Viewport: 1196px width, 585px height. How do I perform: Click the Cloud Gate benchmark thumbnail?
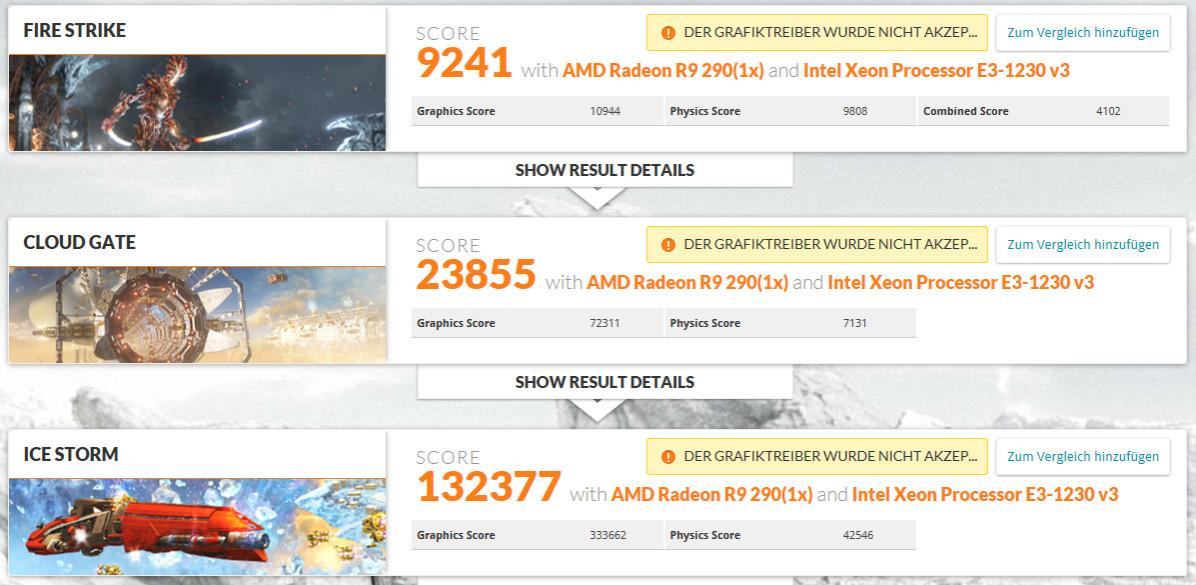coord(197,315)
